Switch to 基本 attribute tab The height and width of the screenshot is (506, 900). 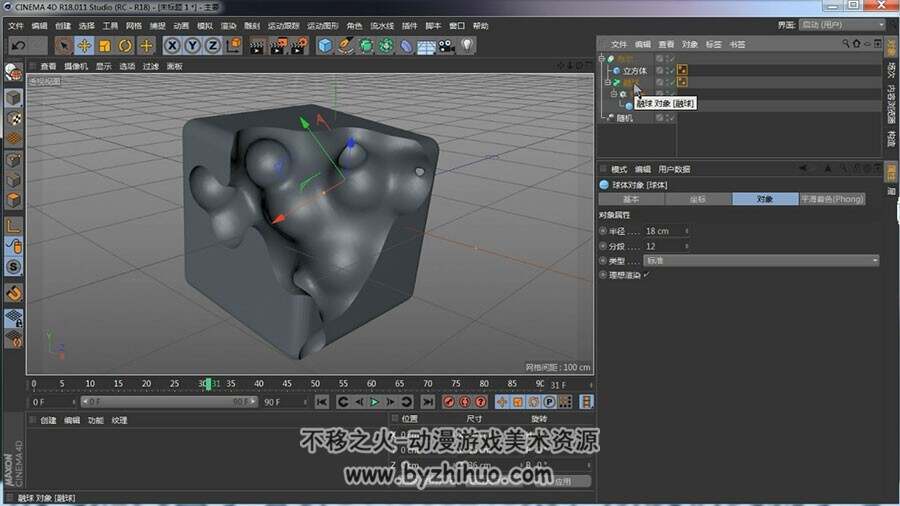(631, 199)
